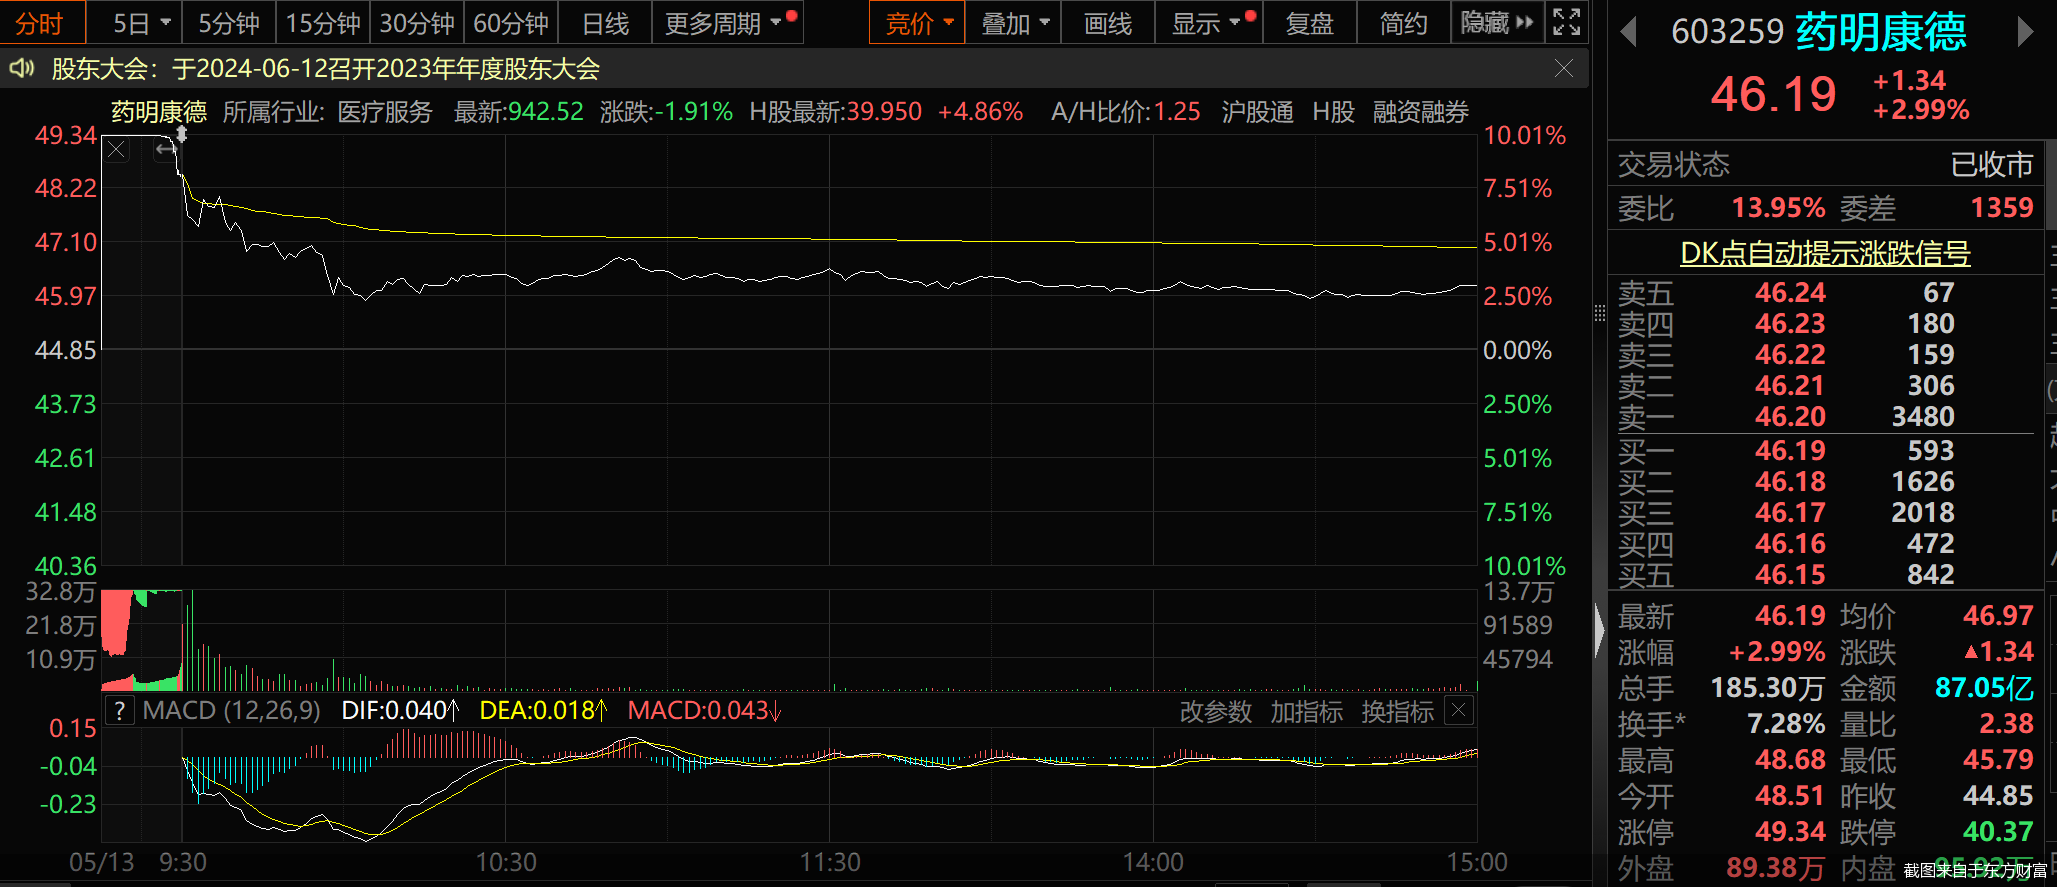
Task: Expand the 更多周期 dropdown
Action: 727,23
